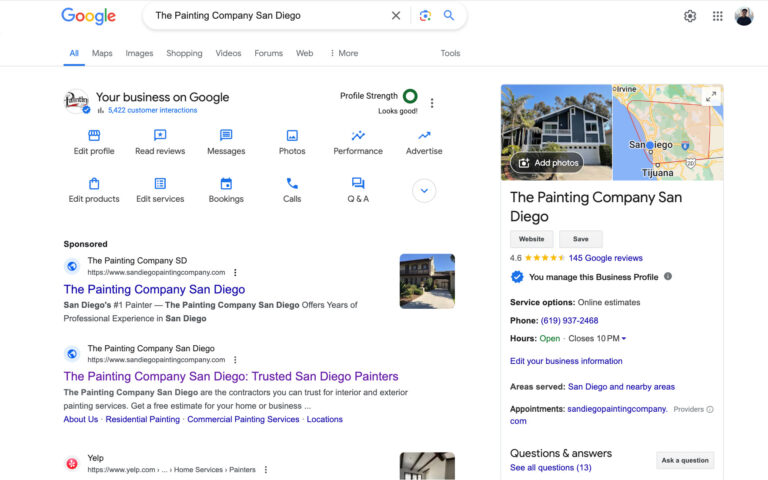This screenshot has width=768, height=480.
Task: Open the Tools search options
Action: (450, 53)
